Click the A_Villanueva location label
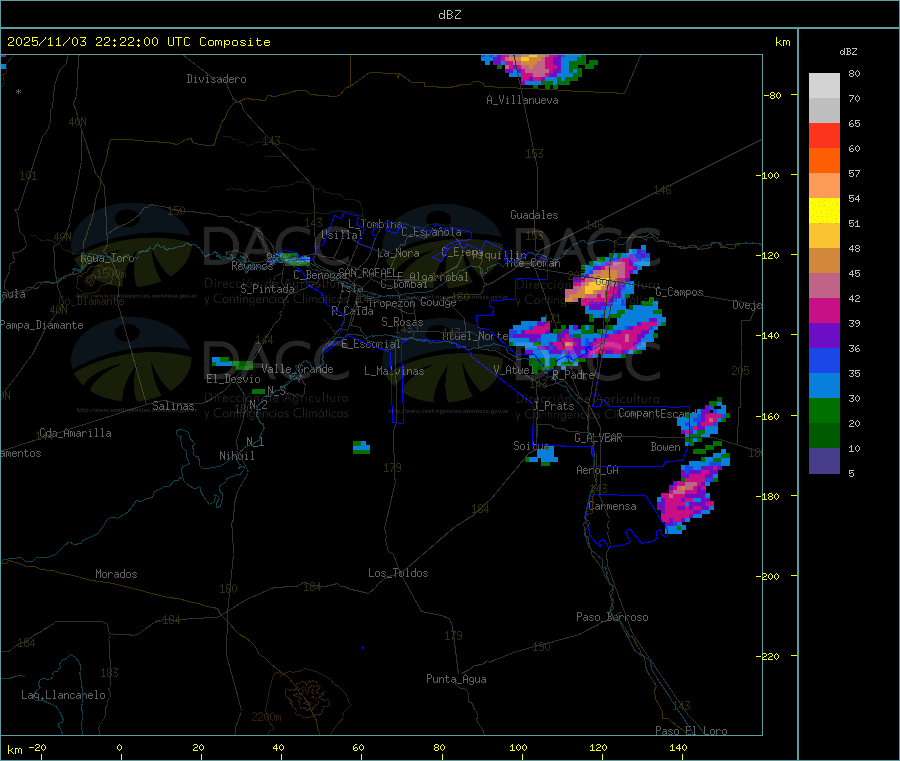900x761 pixels. 522,100
